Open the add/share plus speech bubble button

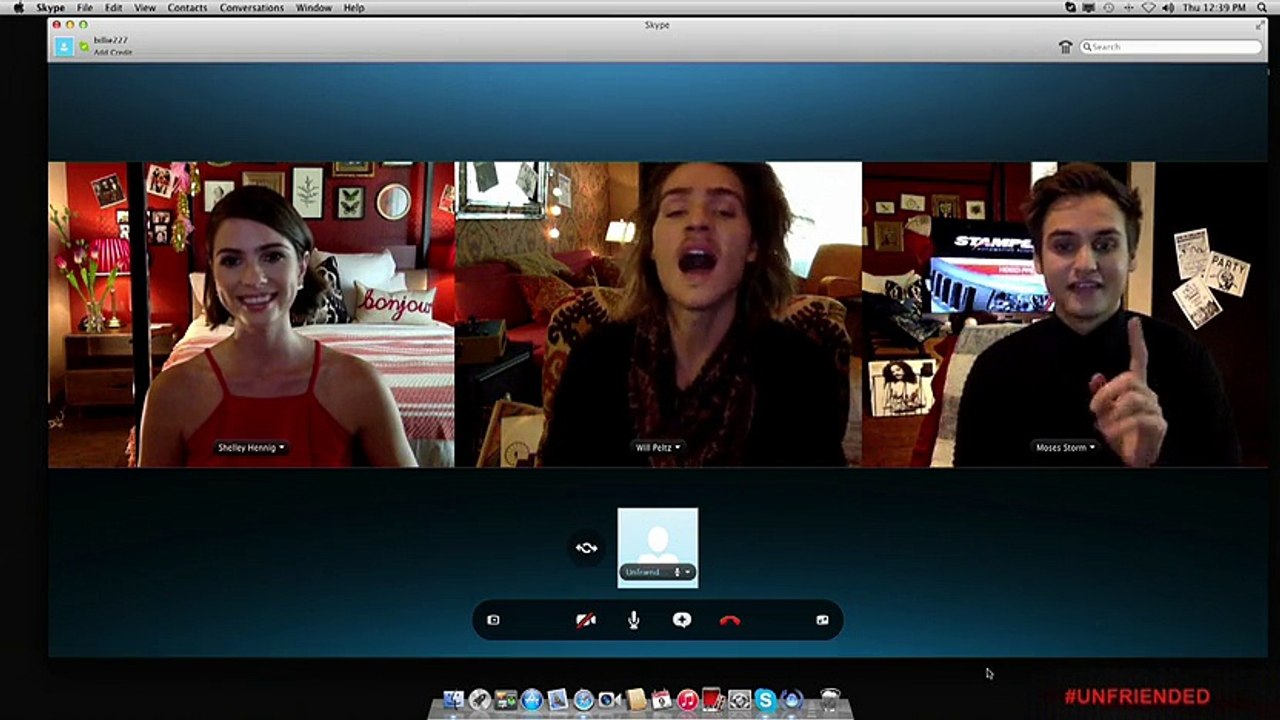click(682, 620)
